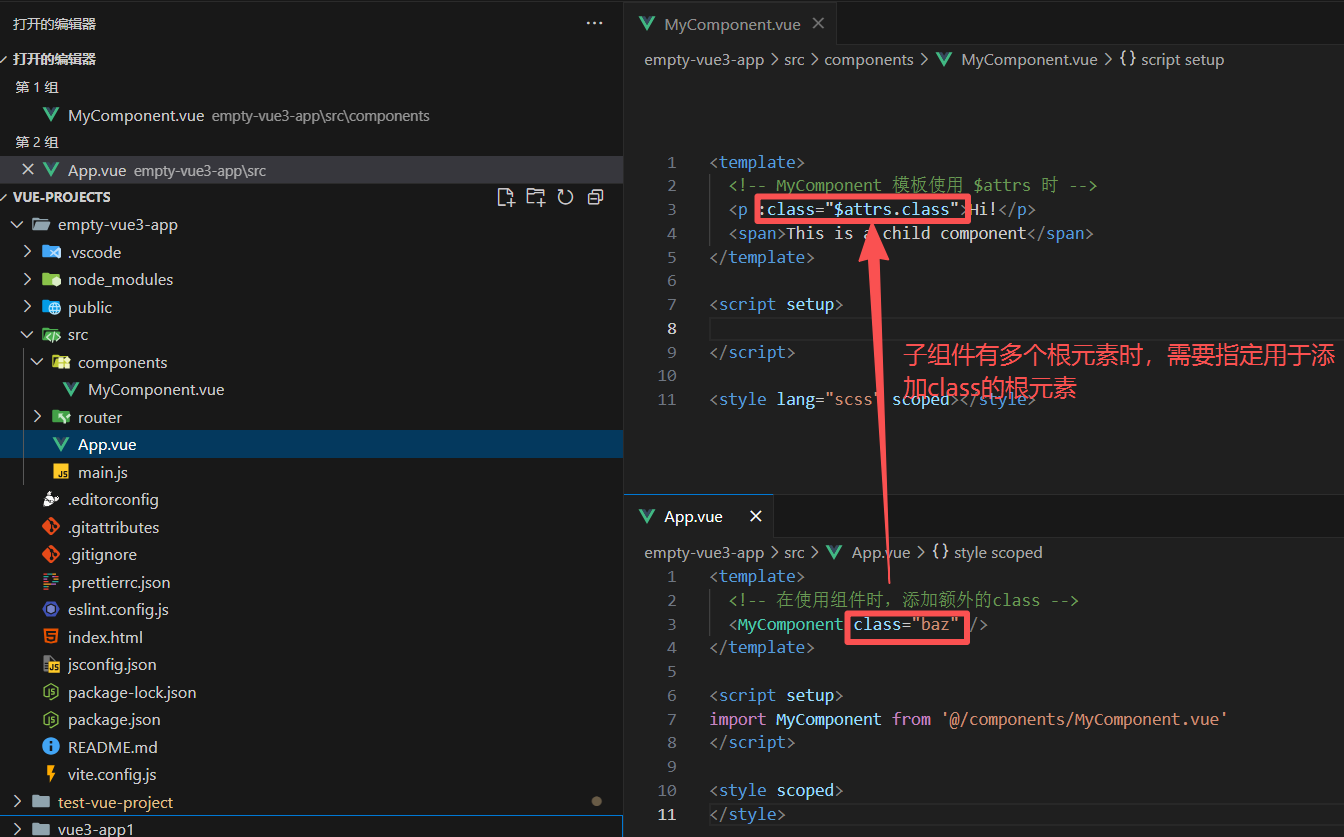Expand the test-vue-project folder

tap(16, 802)
